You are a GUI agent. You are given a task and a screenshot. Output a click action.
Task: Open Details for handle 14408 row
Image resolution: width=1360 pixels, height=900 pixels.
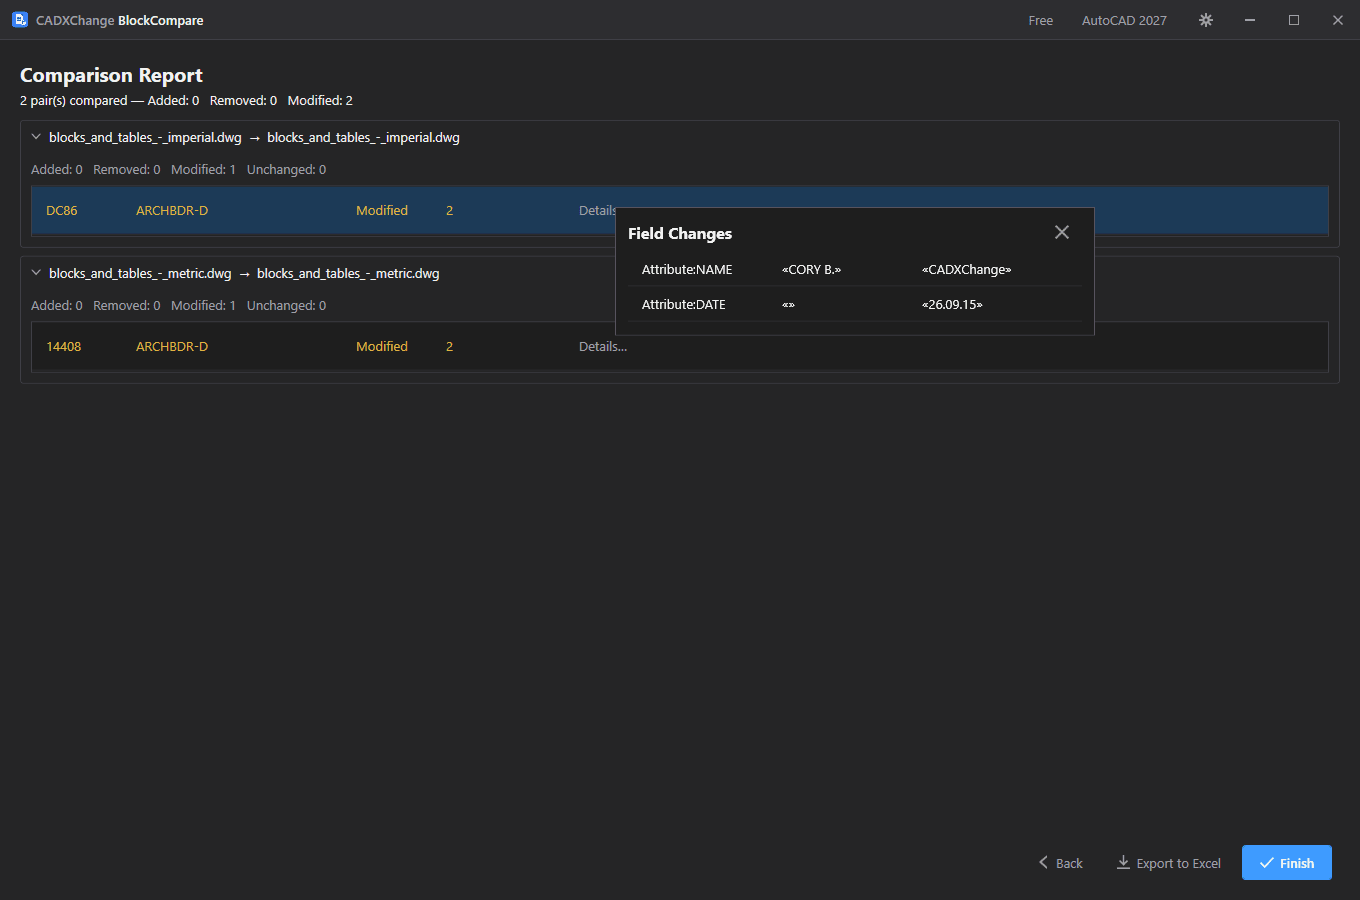[603, 346]
